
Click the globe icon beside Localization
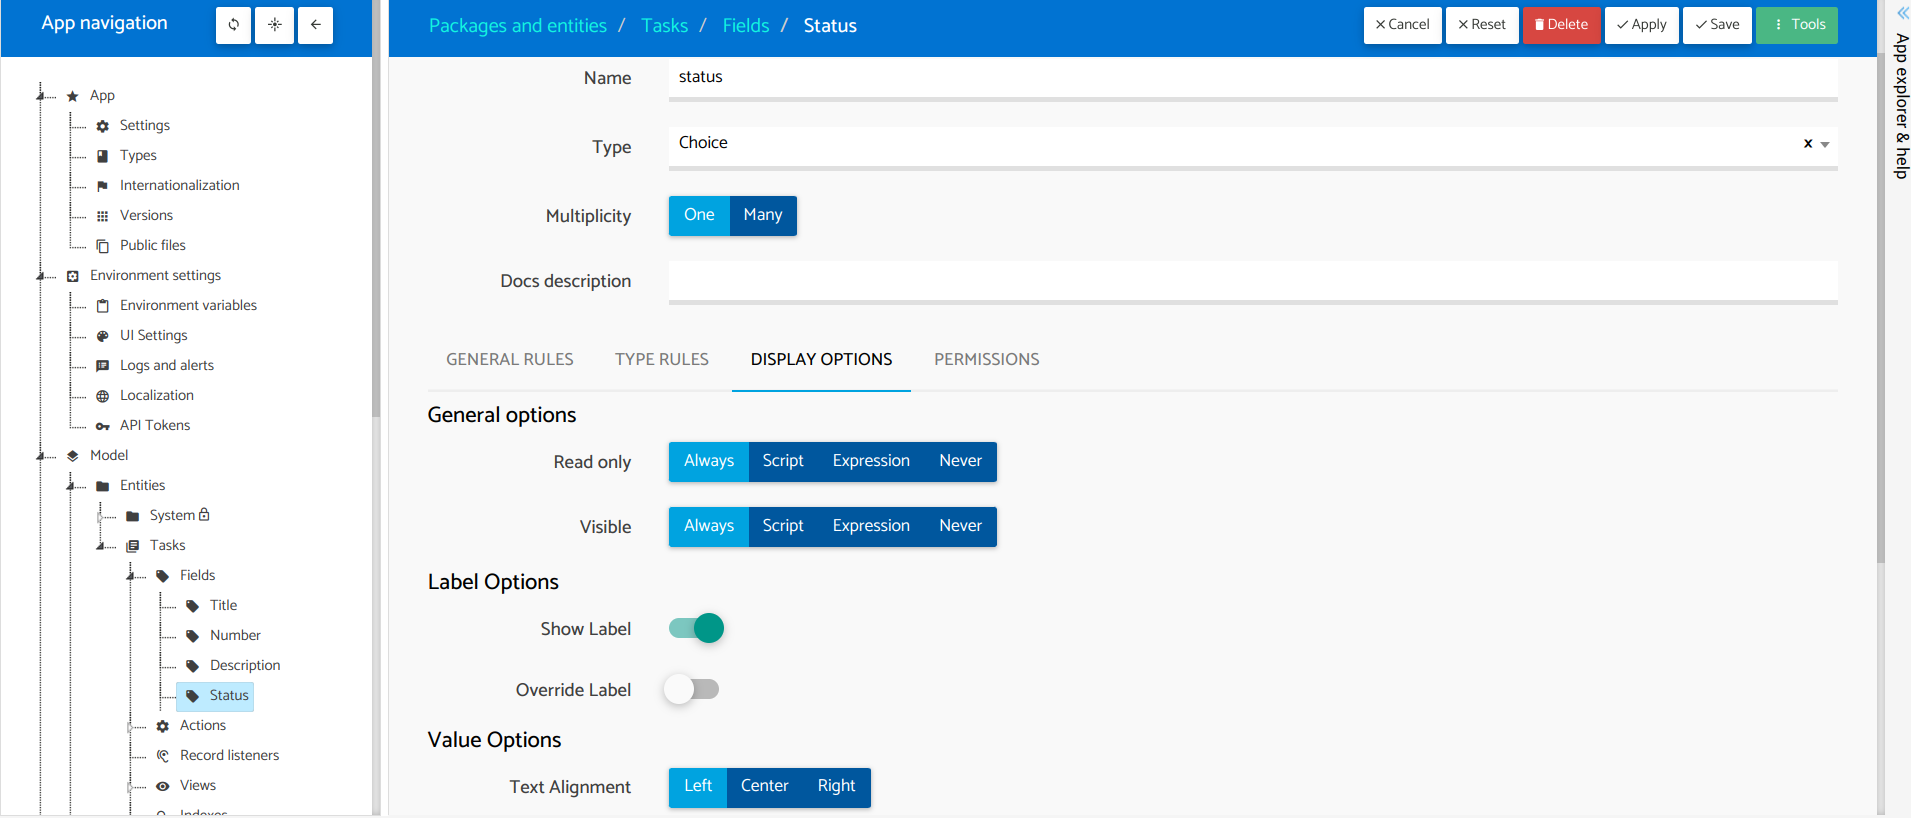click(x=103, y=396)
